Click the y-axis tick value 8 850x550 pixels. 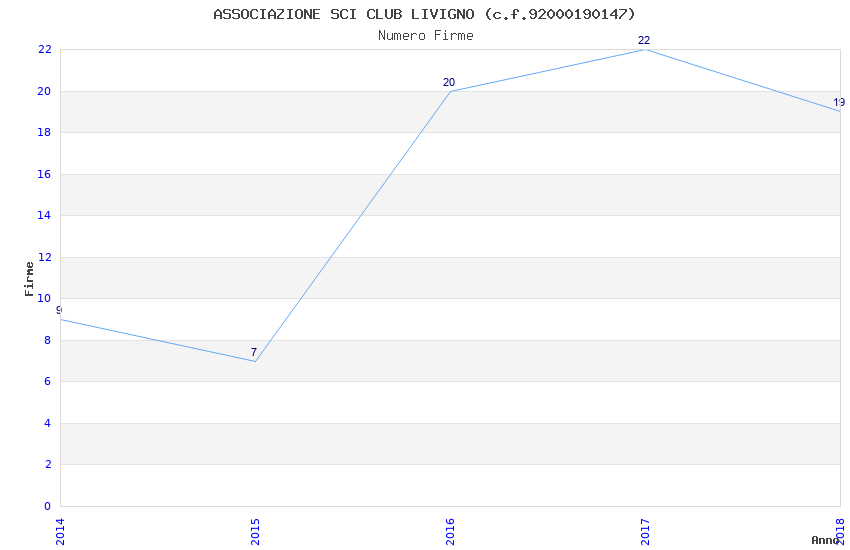click(x=48, y=340)
